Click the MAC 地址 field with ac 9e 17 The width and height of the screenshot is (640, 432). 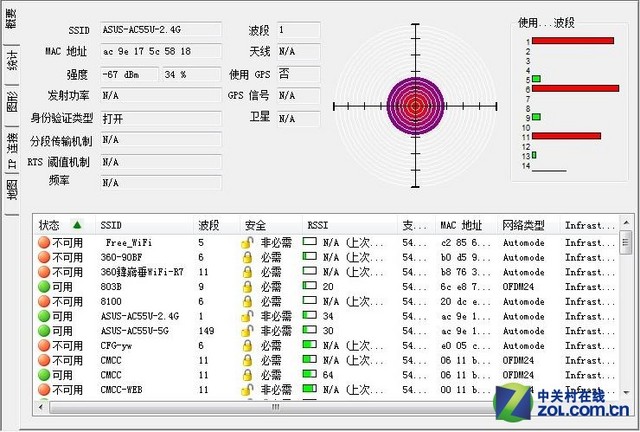click(x=161, y=51)
